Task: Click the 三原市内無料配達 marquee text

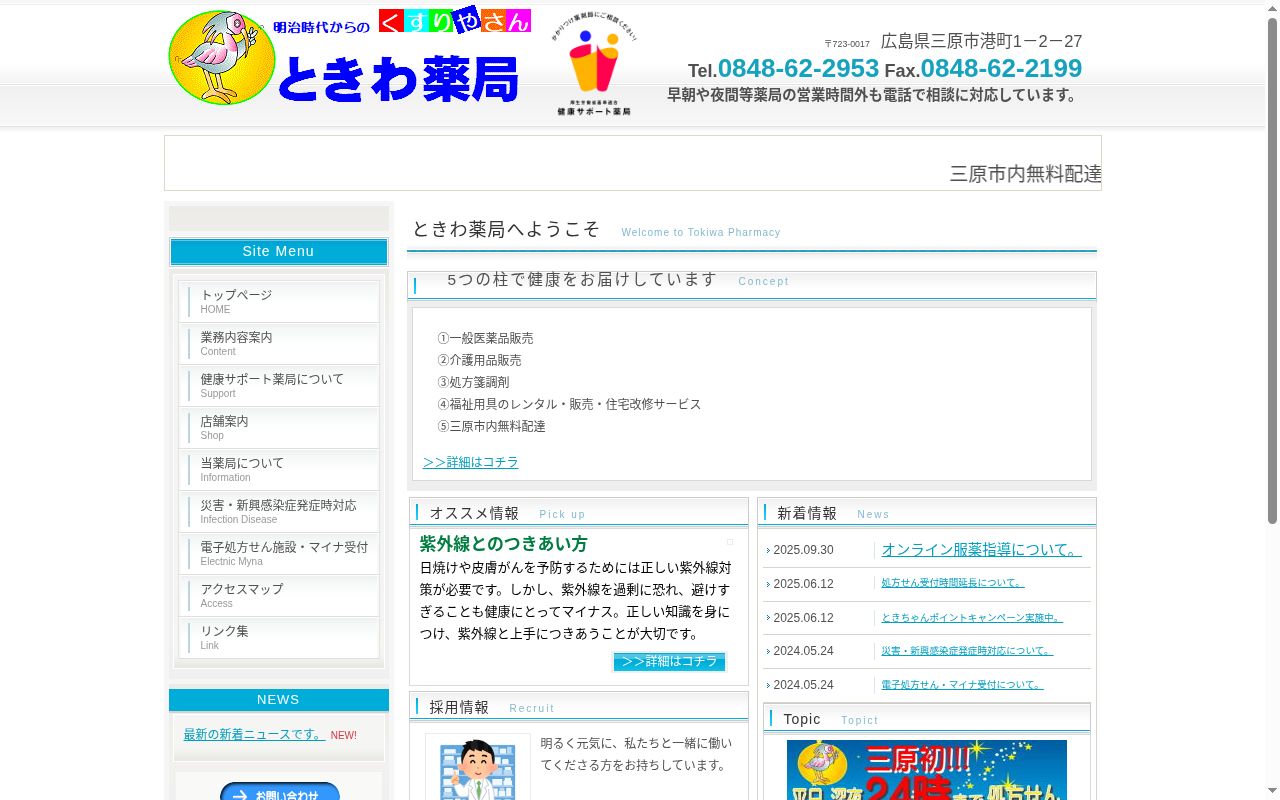Action: (1026, 174)
